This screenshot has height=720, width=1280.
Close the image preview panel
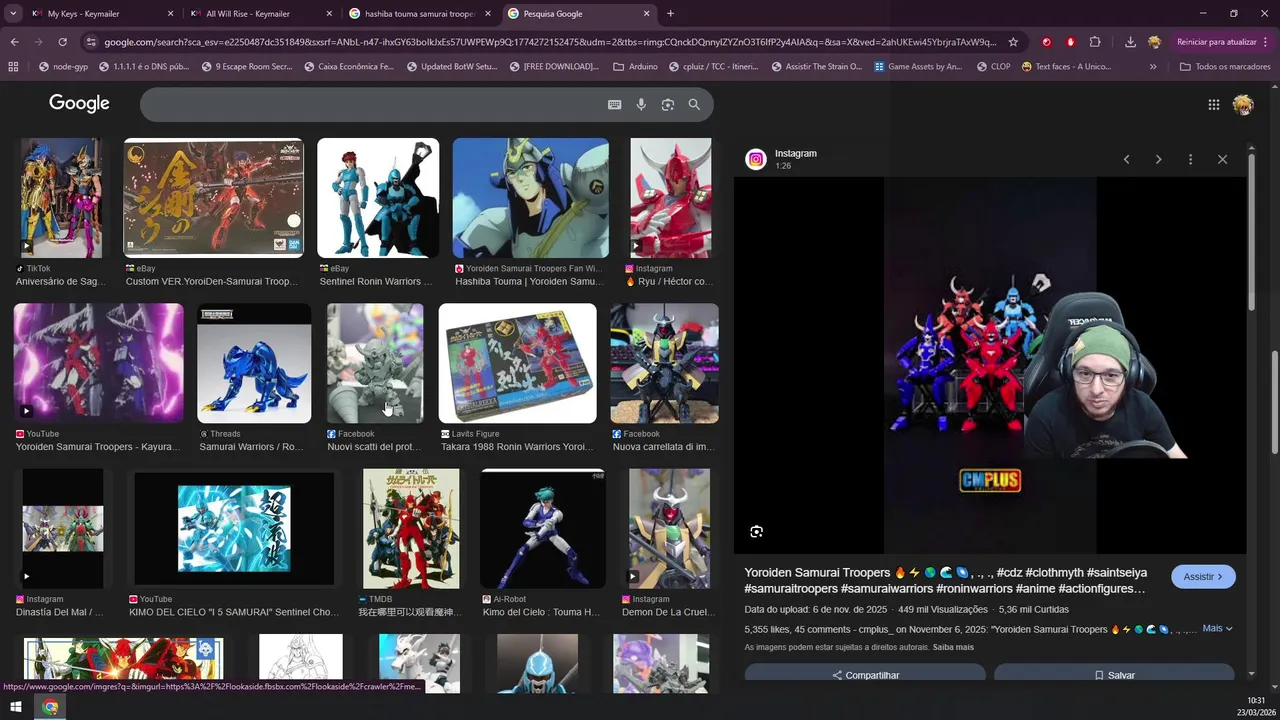click(1222, 159)
